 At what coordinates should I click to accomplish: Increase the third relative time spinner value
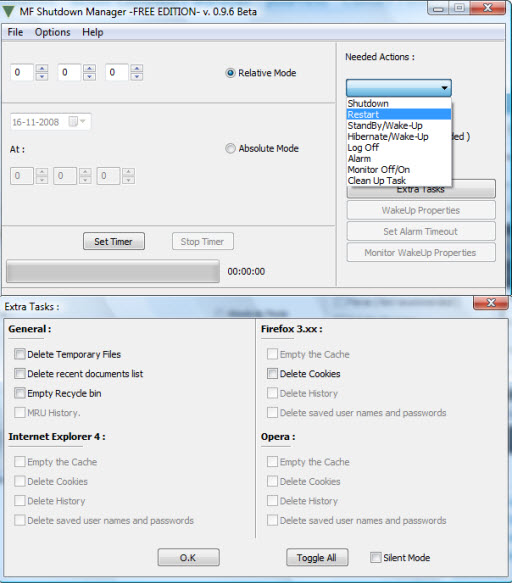[x=137, y=68]
